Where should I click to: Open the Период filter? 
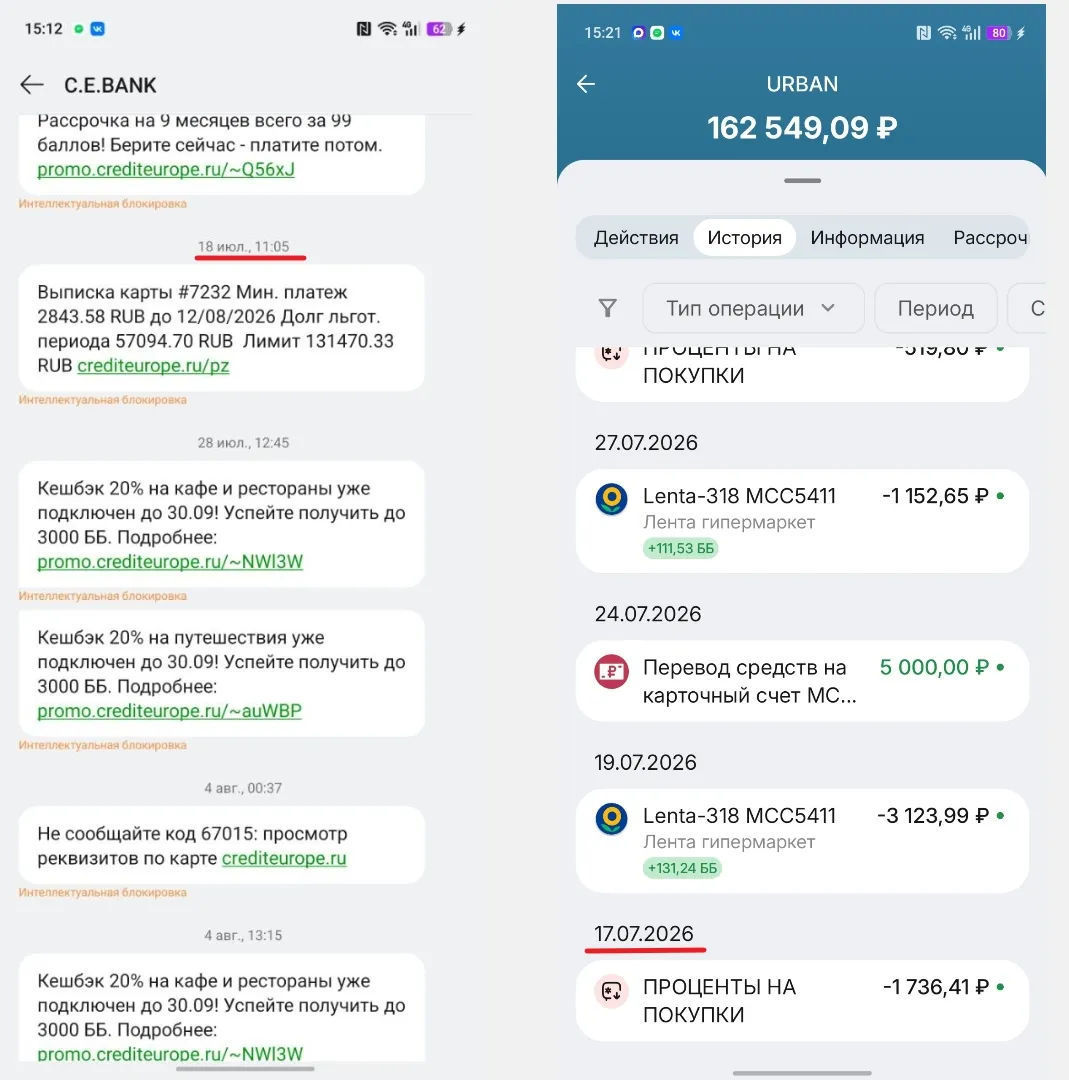[x=935, y=308]
